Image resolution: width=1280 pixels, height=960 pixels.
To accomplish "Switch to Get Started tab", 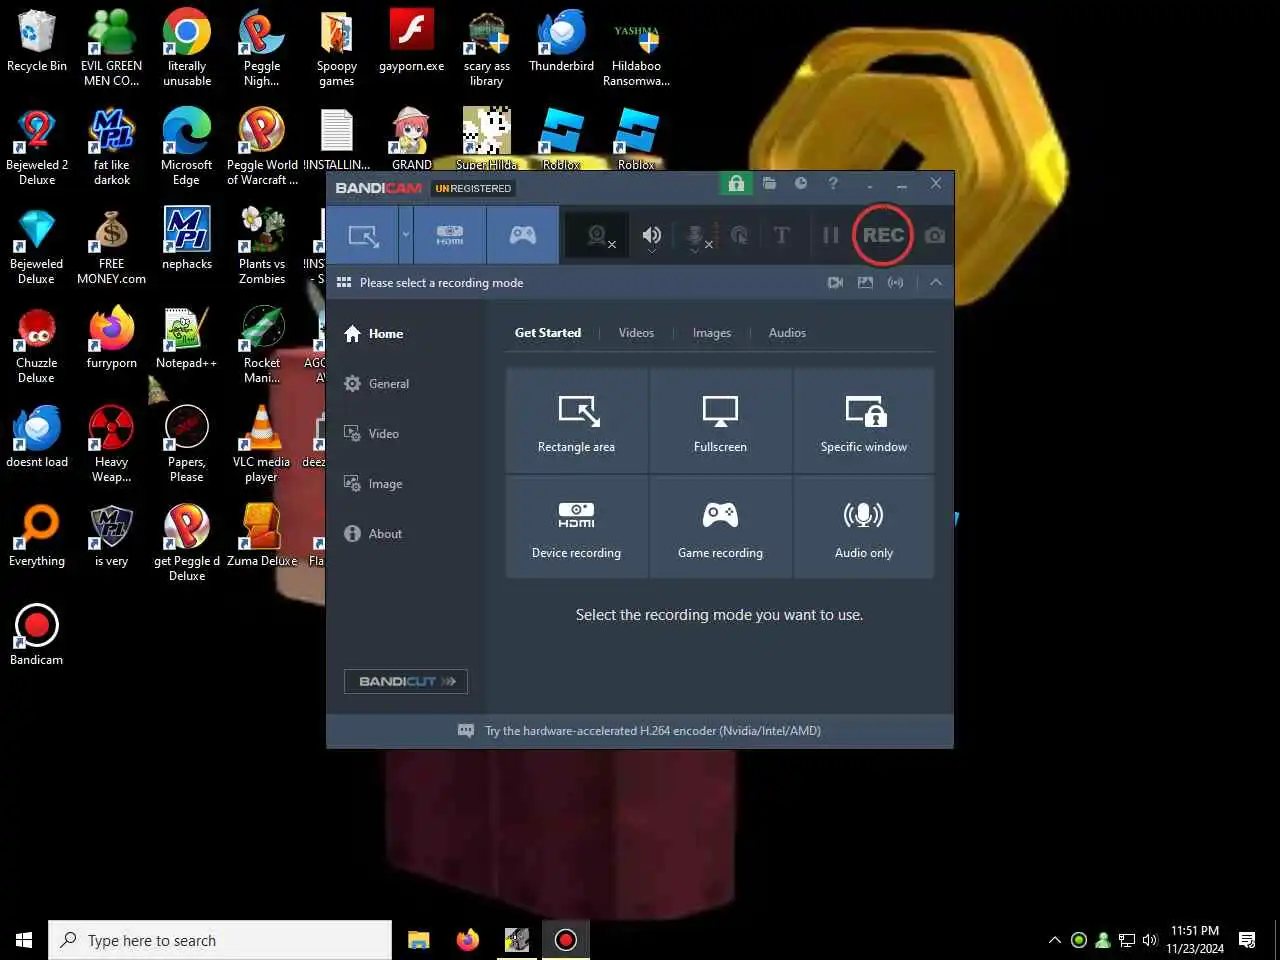I will (548, 333).
